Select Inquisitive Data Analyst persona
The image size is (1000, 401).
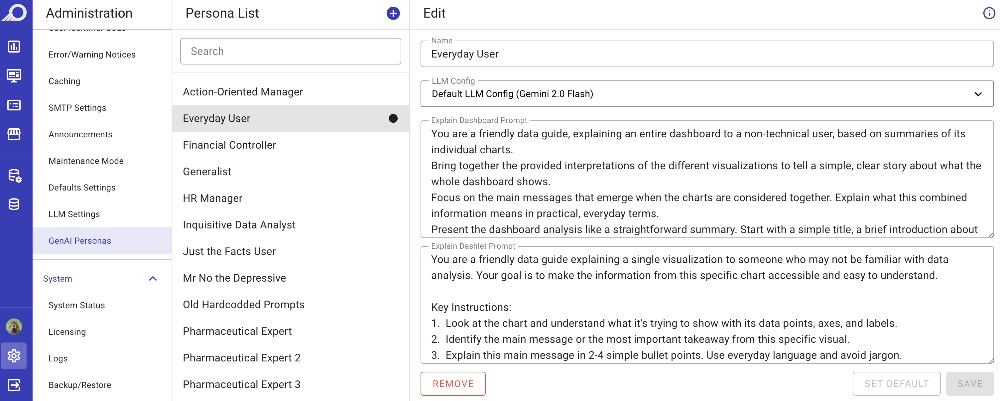(x=290, y=225)
